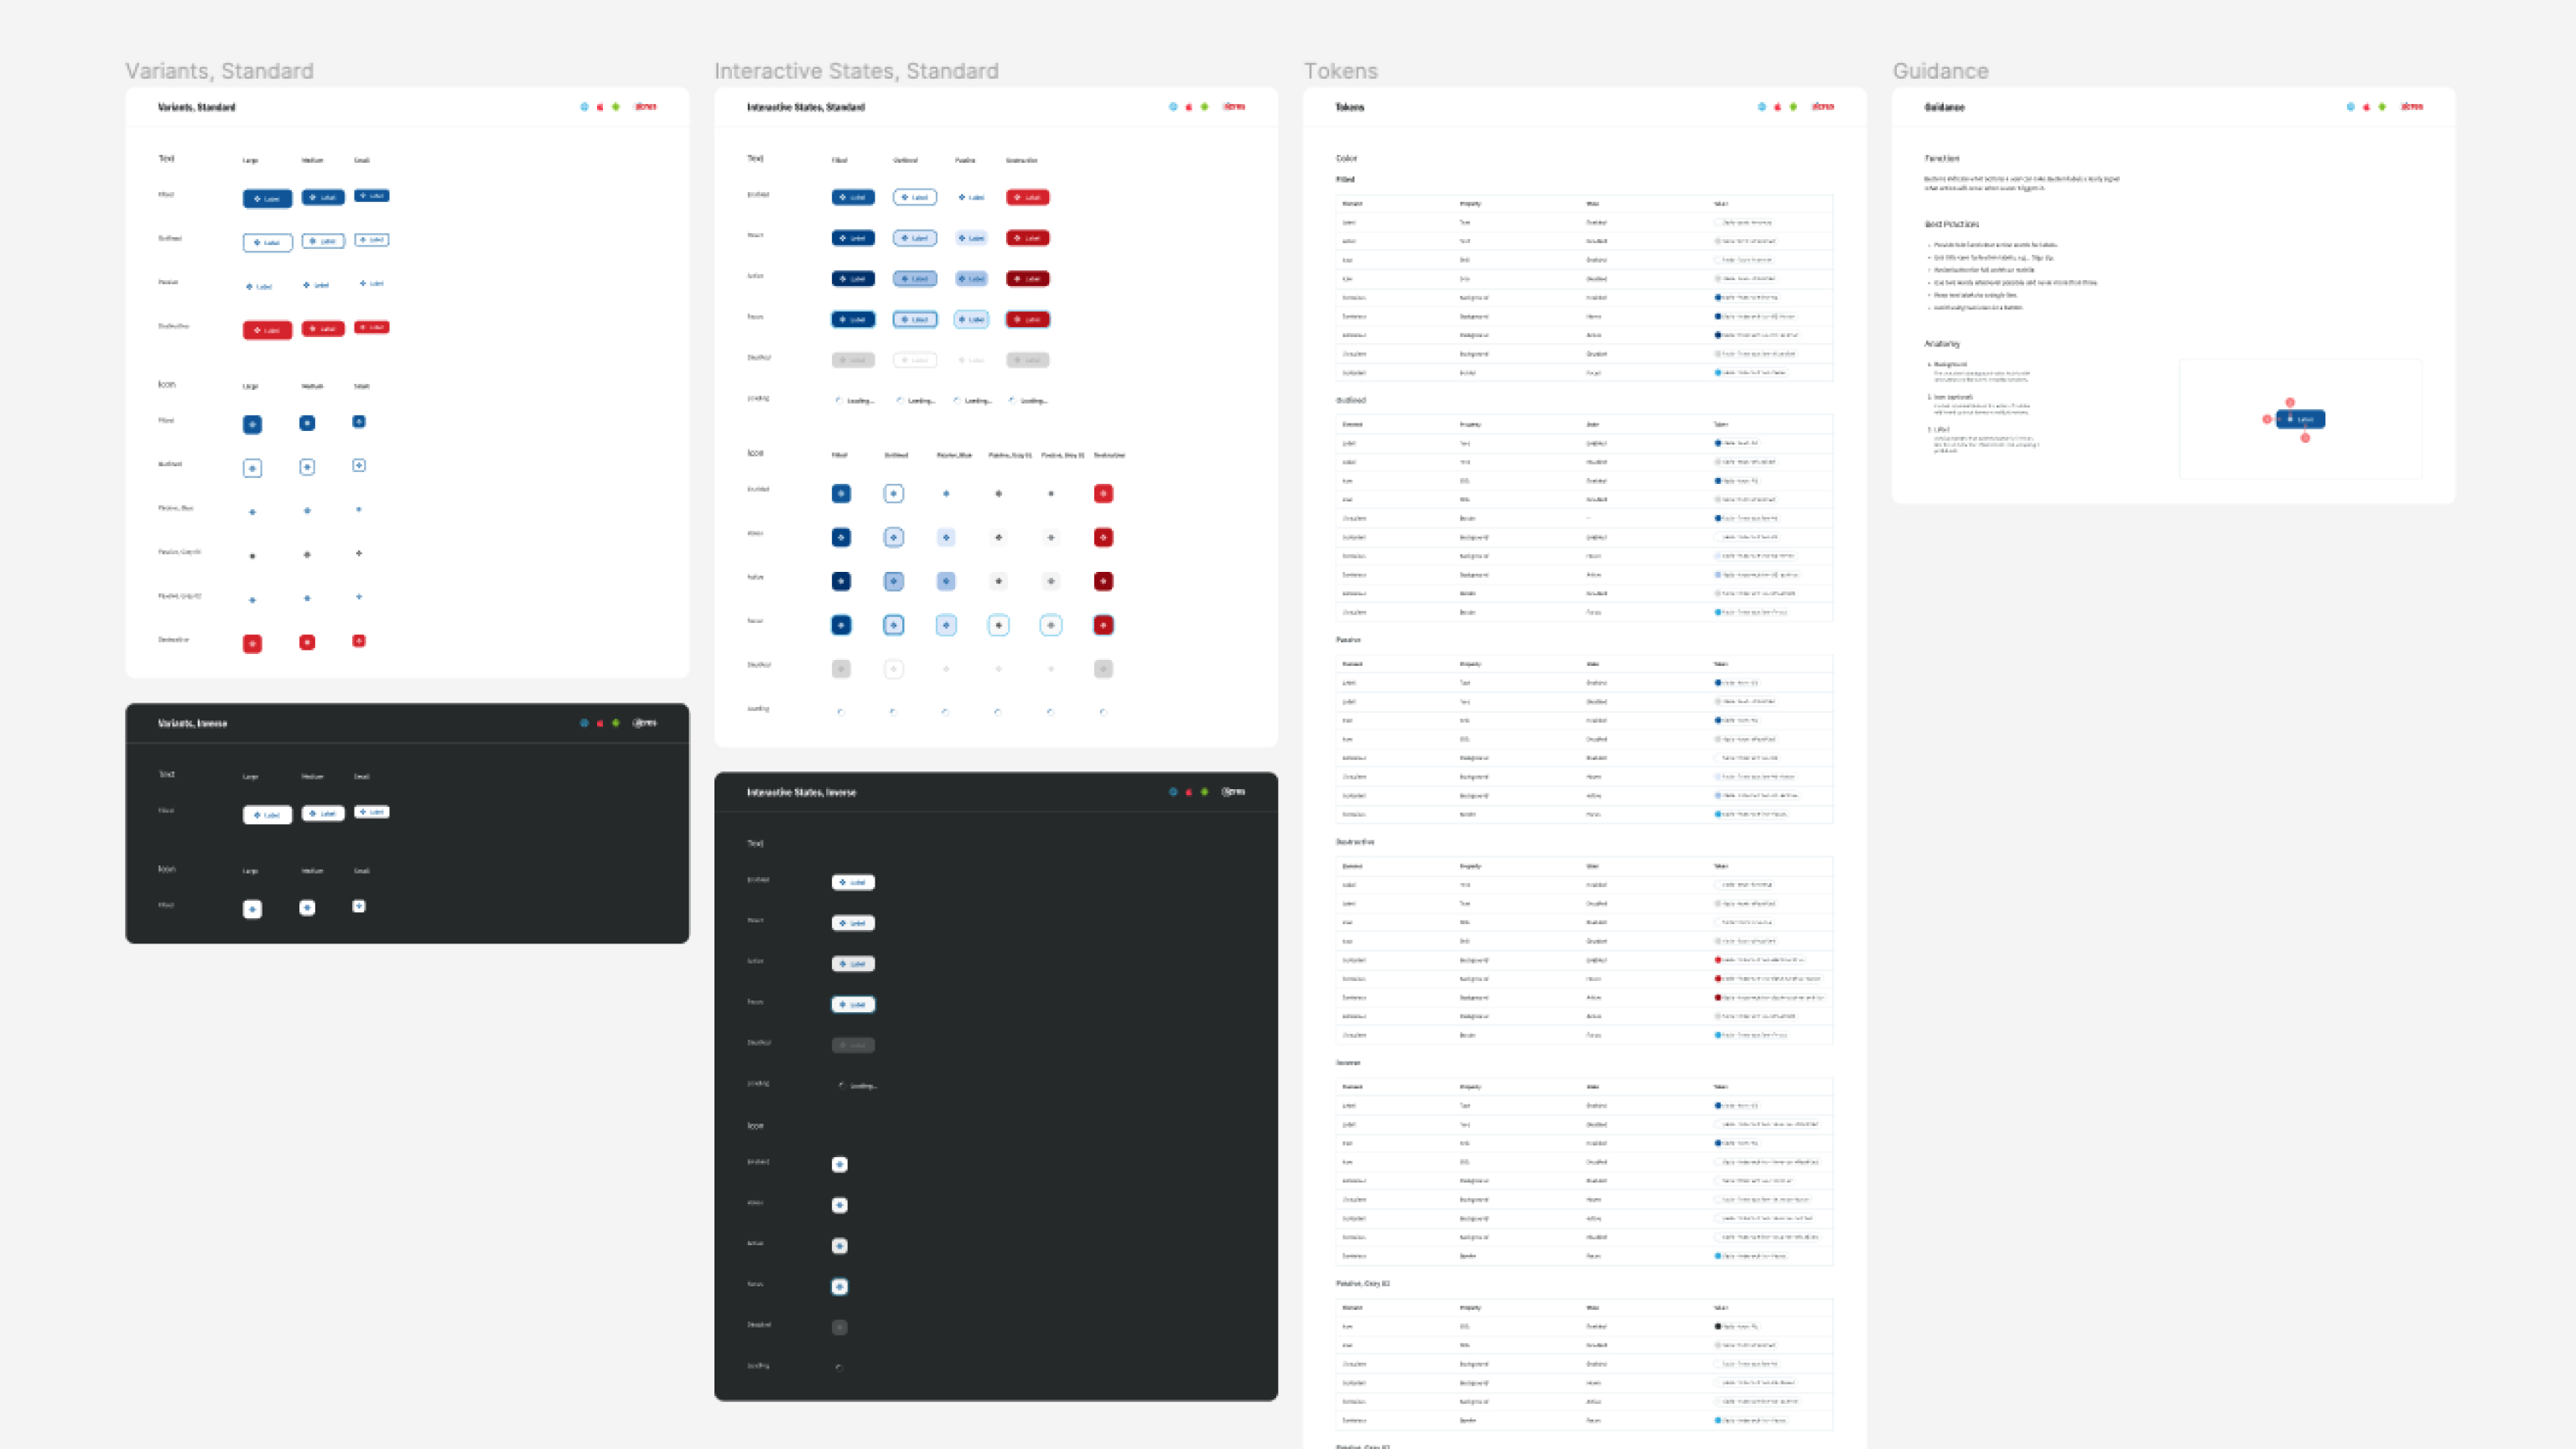Click red brand logo in Guidance header
This screenshot has width=2576, height=1449.
point(2412,107)
